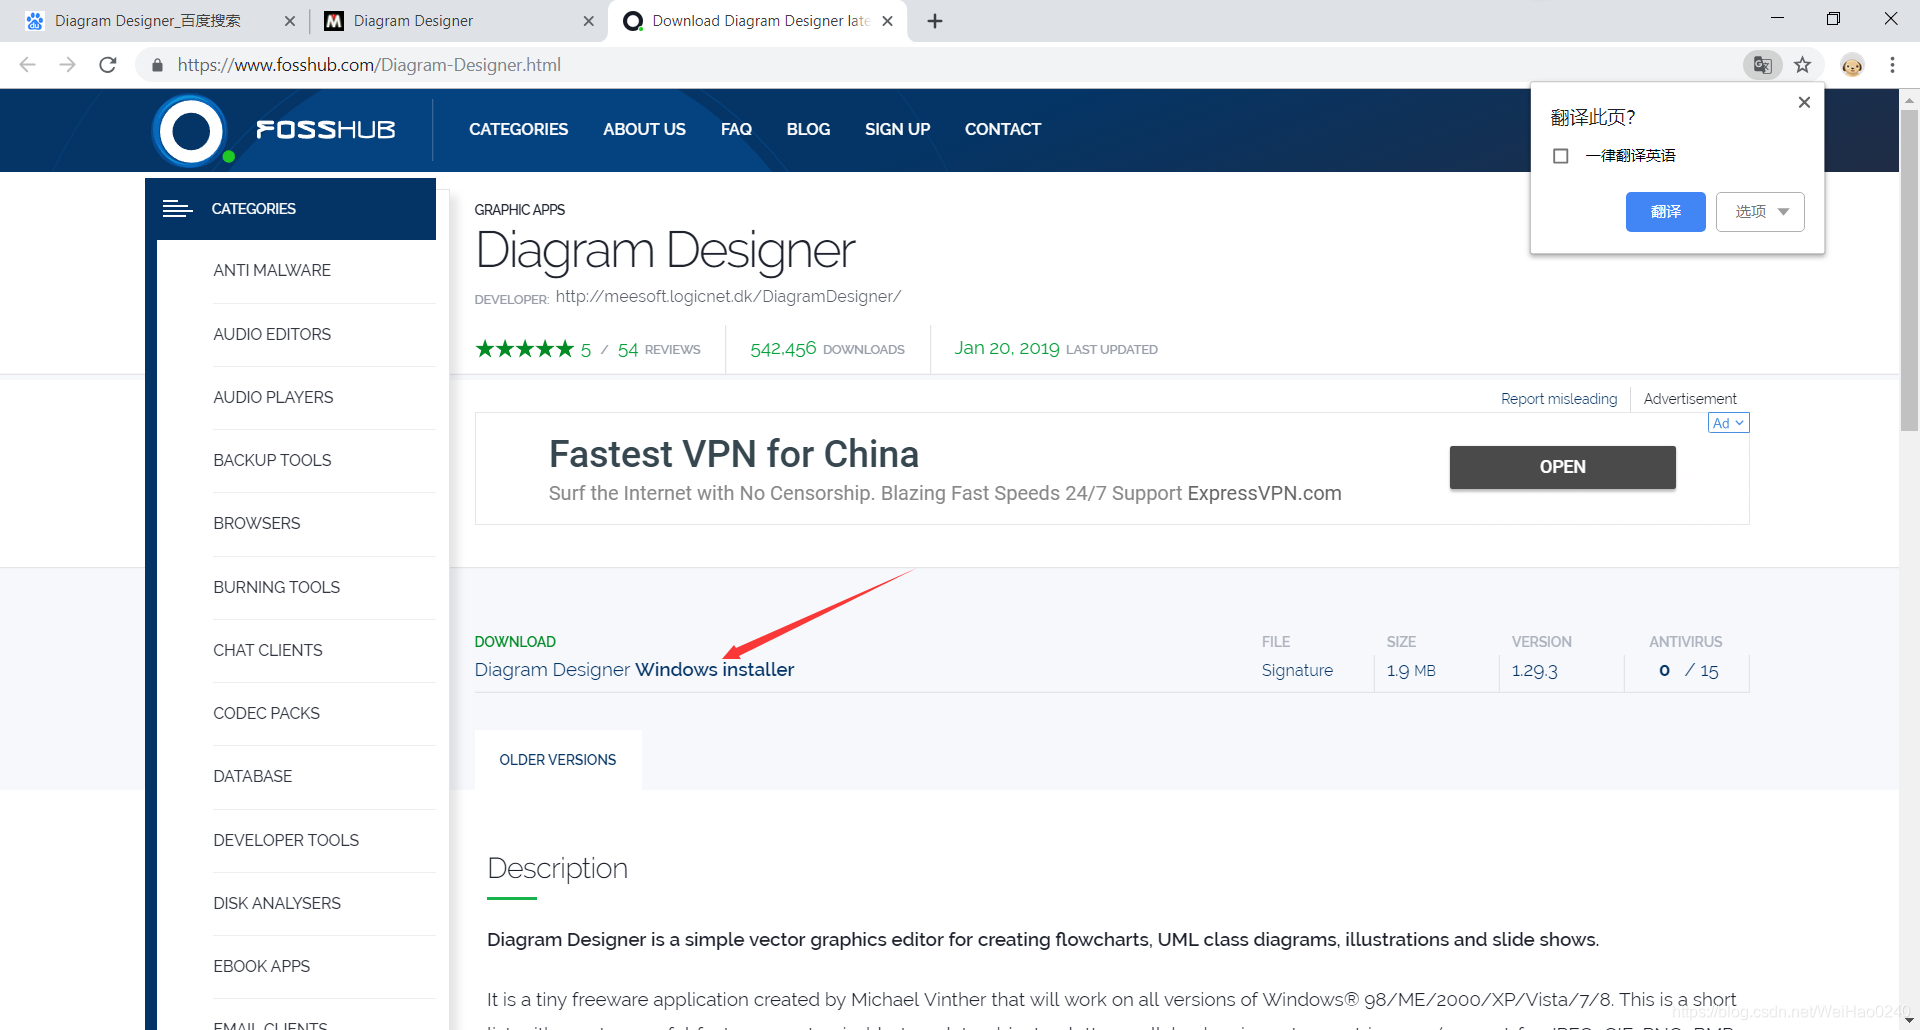Open the Google Translate icon in address bar
Image resolution: width=1920 pixels, height=1030 pixels.
1762,64
